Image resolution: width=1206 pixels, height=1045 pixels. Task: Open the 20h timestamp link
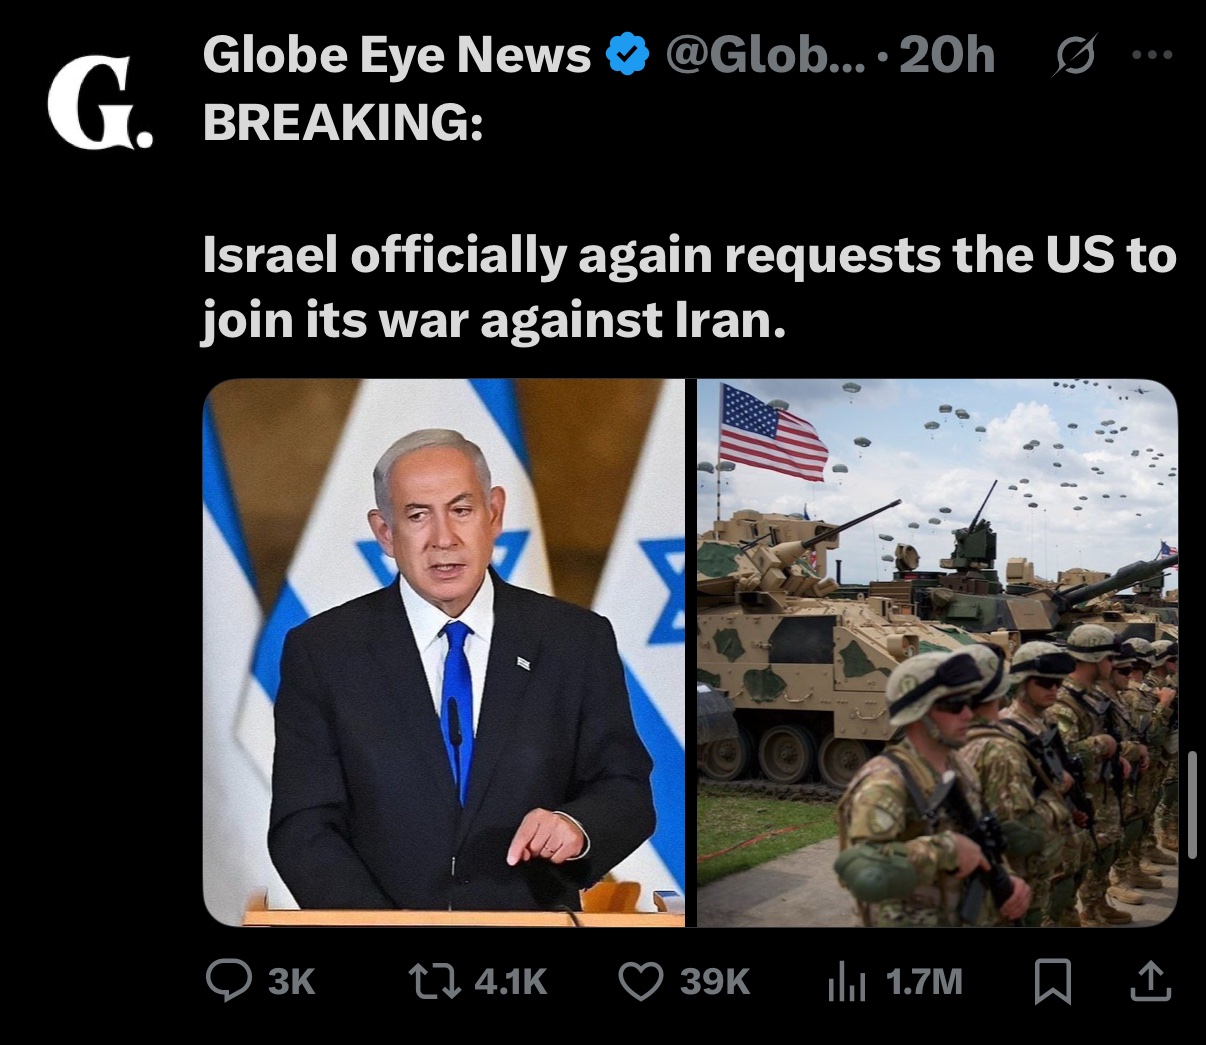click(x=947, y=55)
